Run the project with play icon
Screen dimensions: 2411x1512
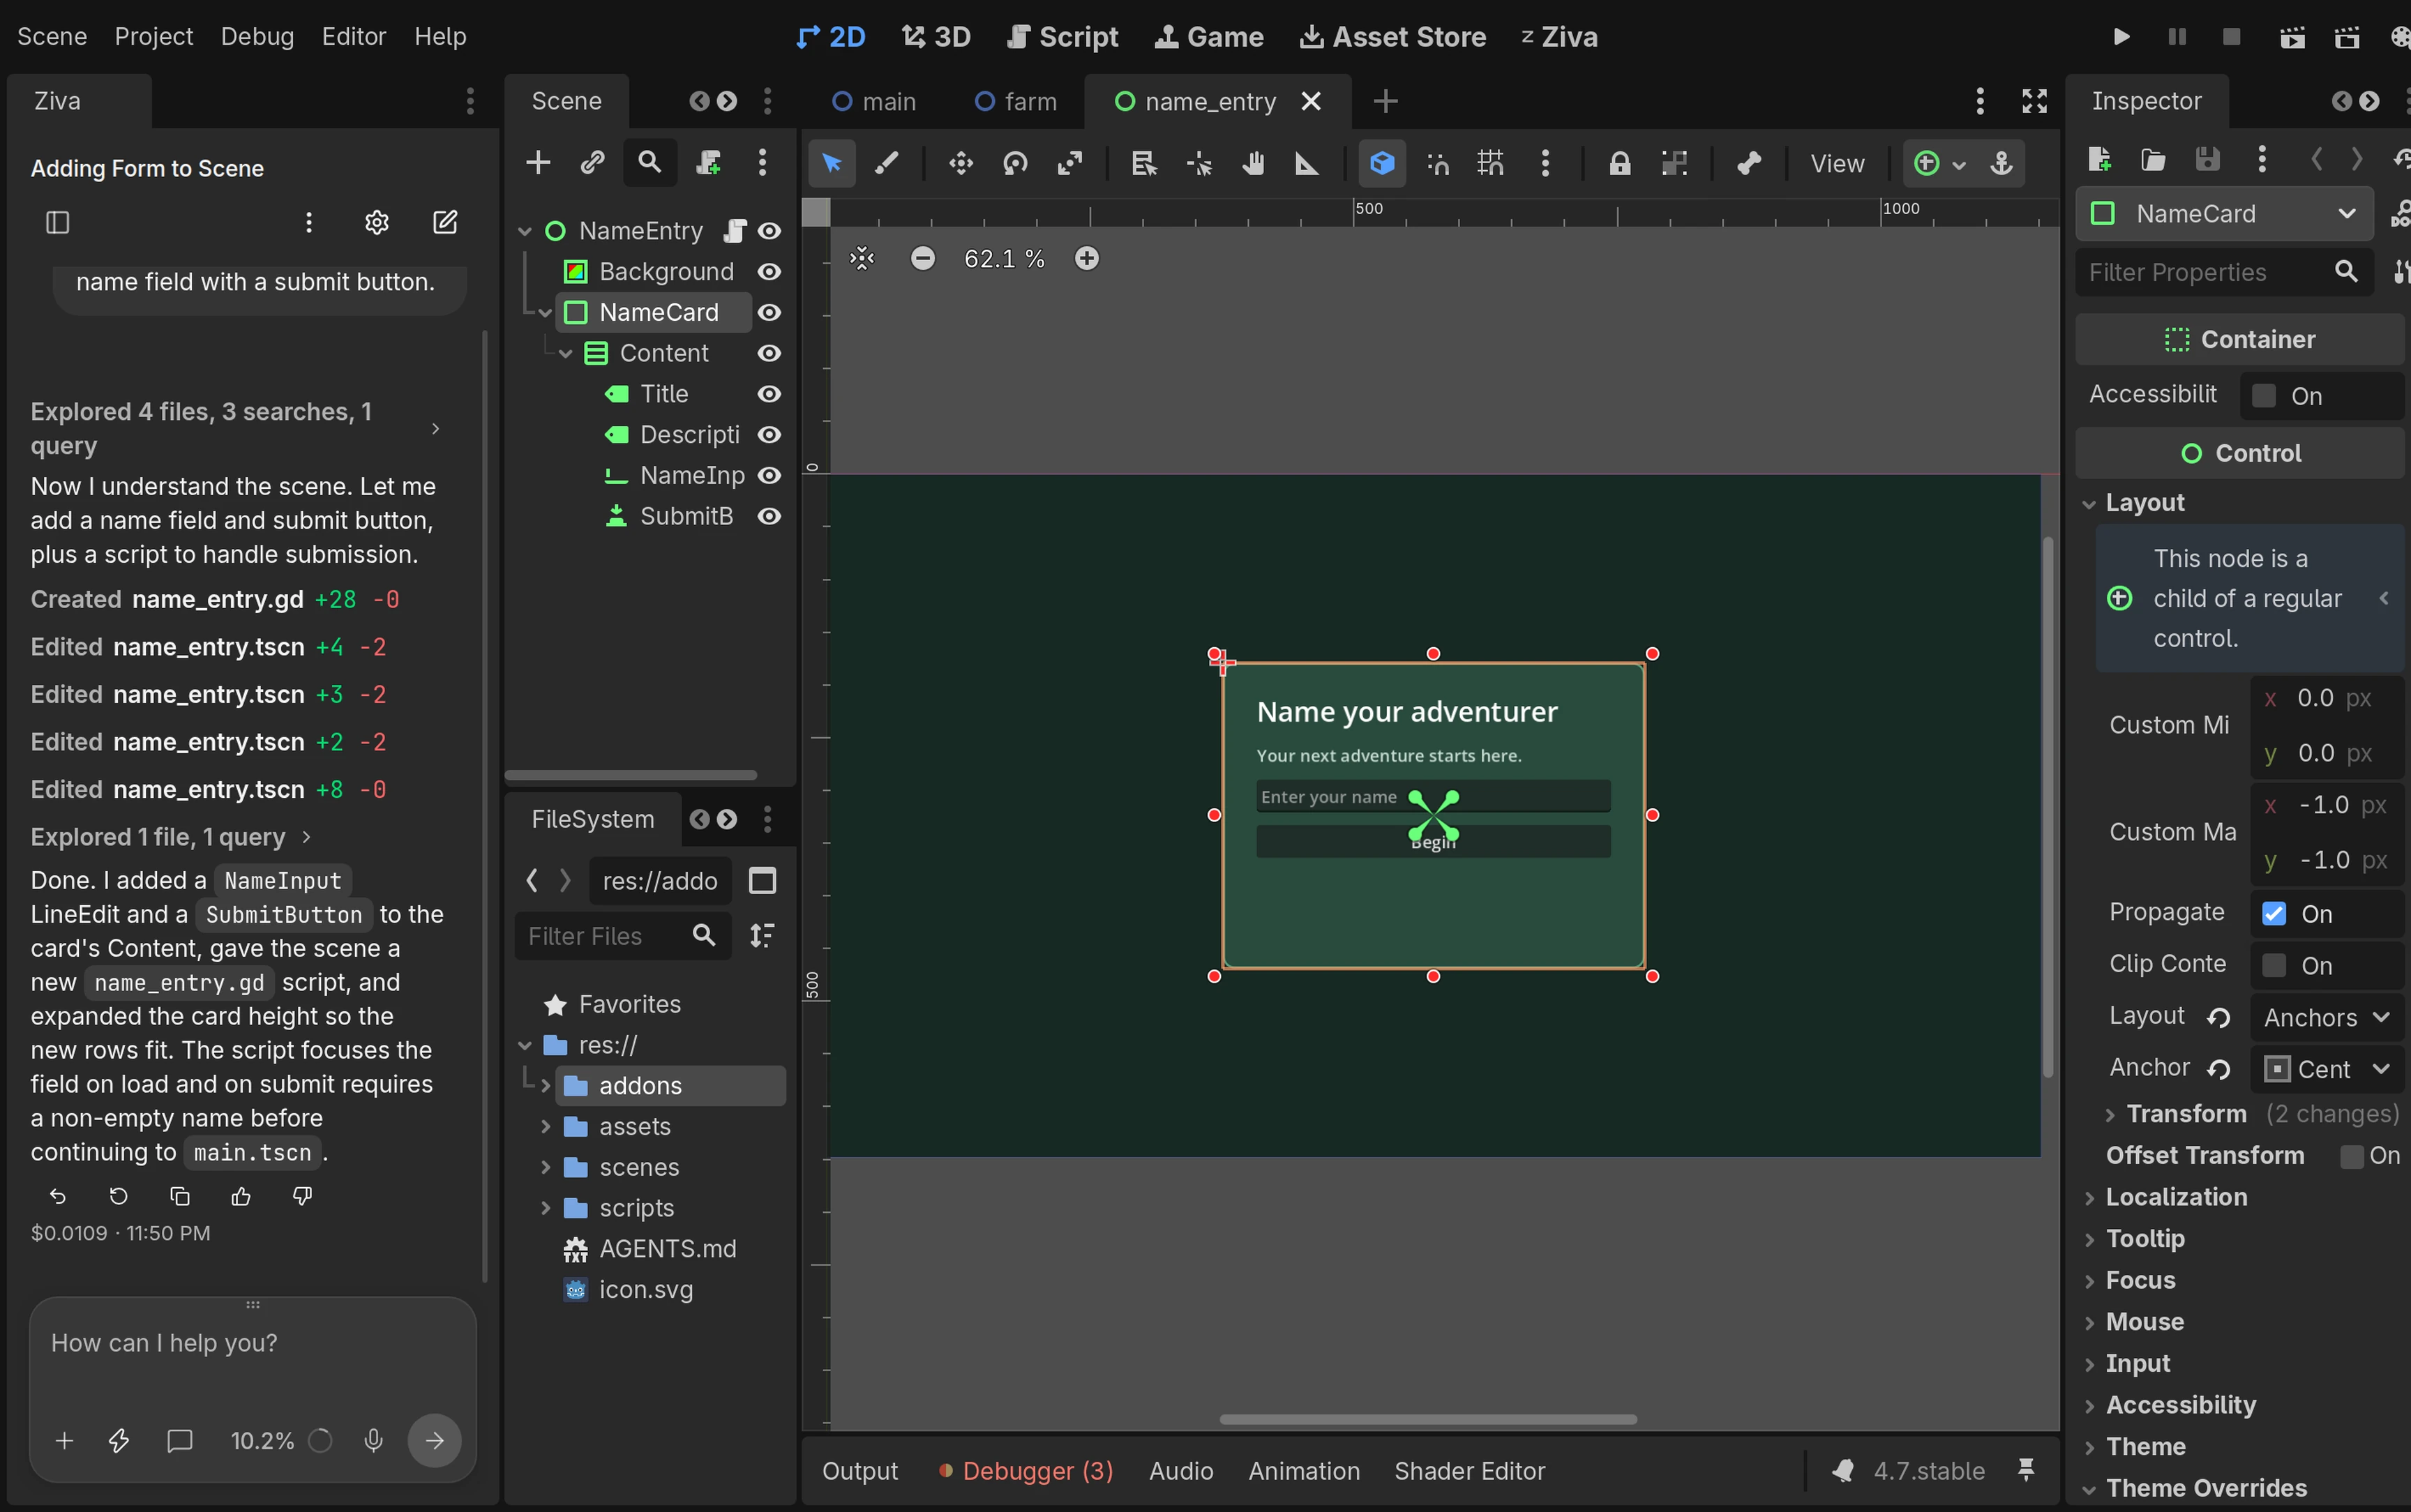coord(2121,37)
